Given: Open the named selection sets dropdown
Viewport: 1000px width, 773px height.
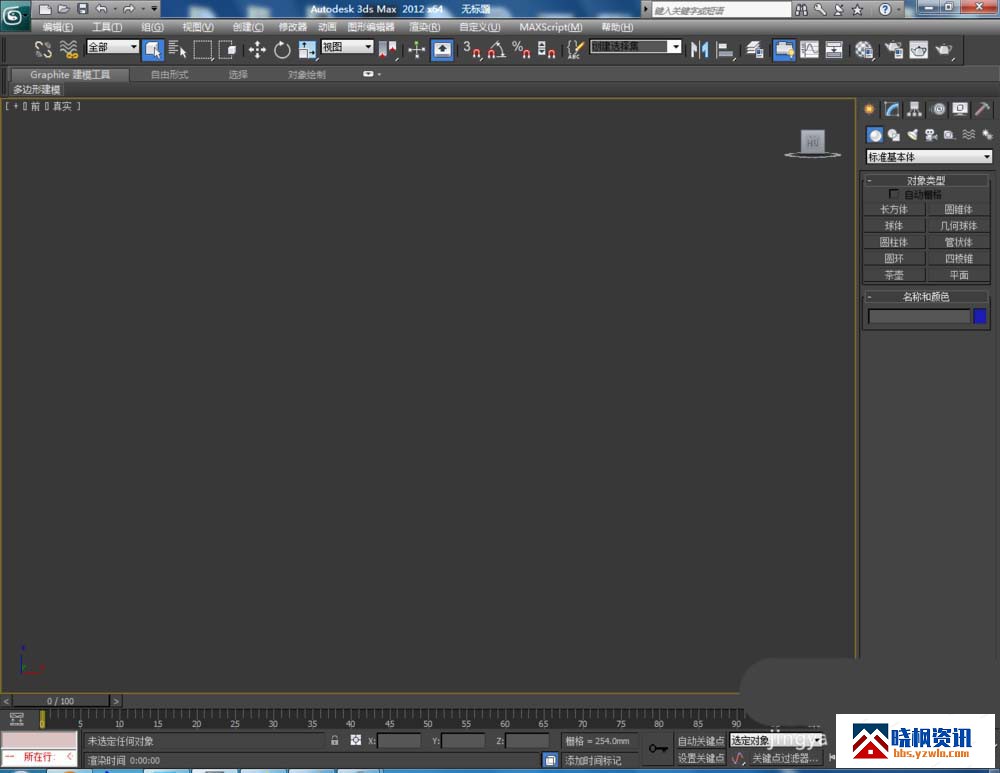Looking at the screenshot, I should (x=636, y=47).
